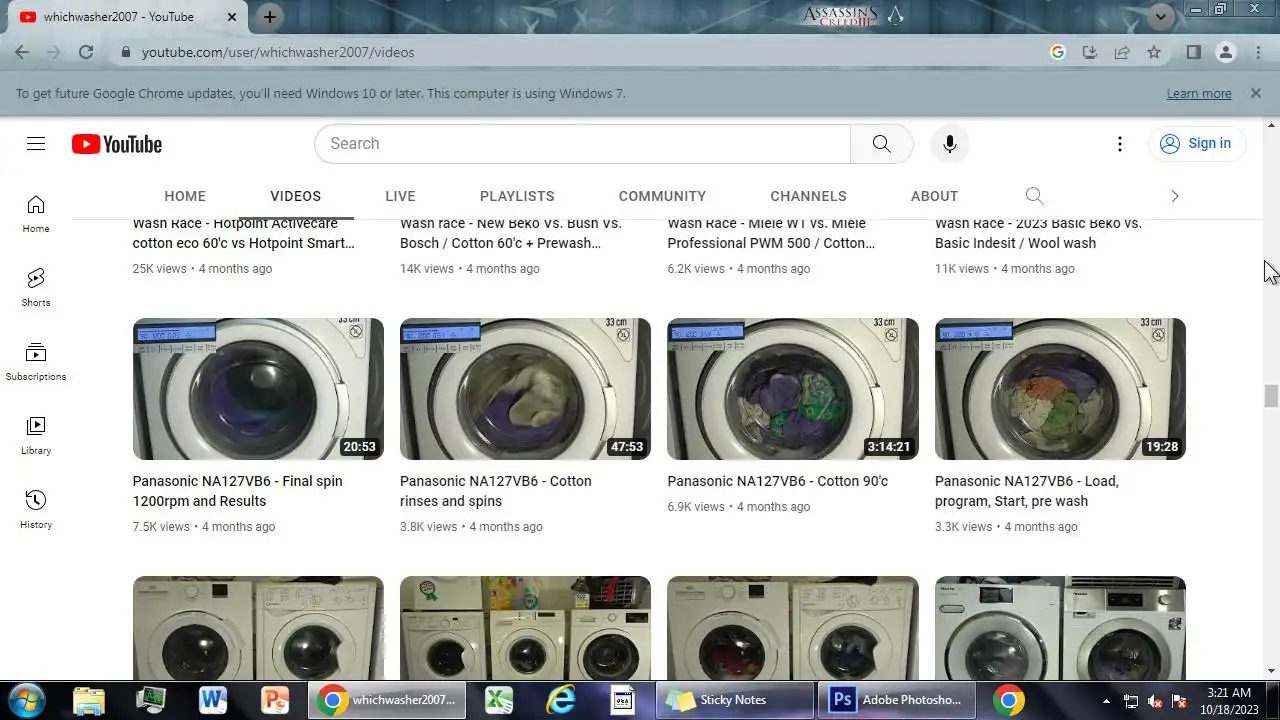
Task: Open Panasonic Load, program, Start, pre wash title
Action: [1027, 491]
